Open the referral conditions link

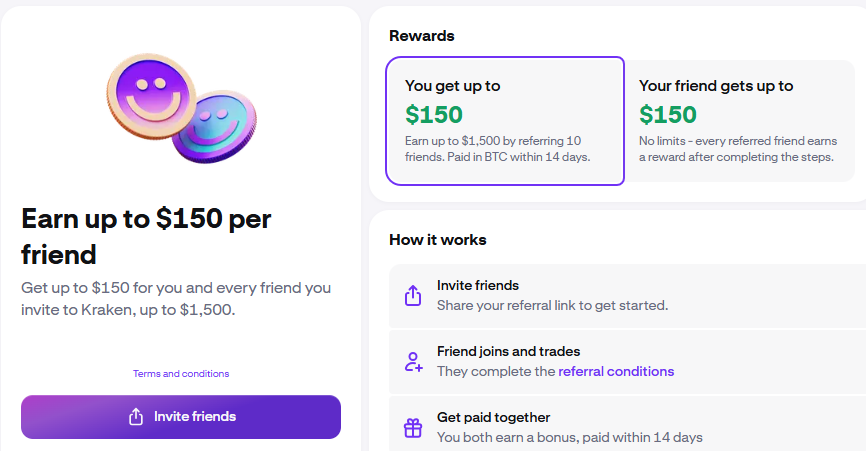[x=616, y=371]
